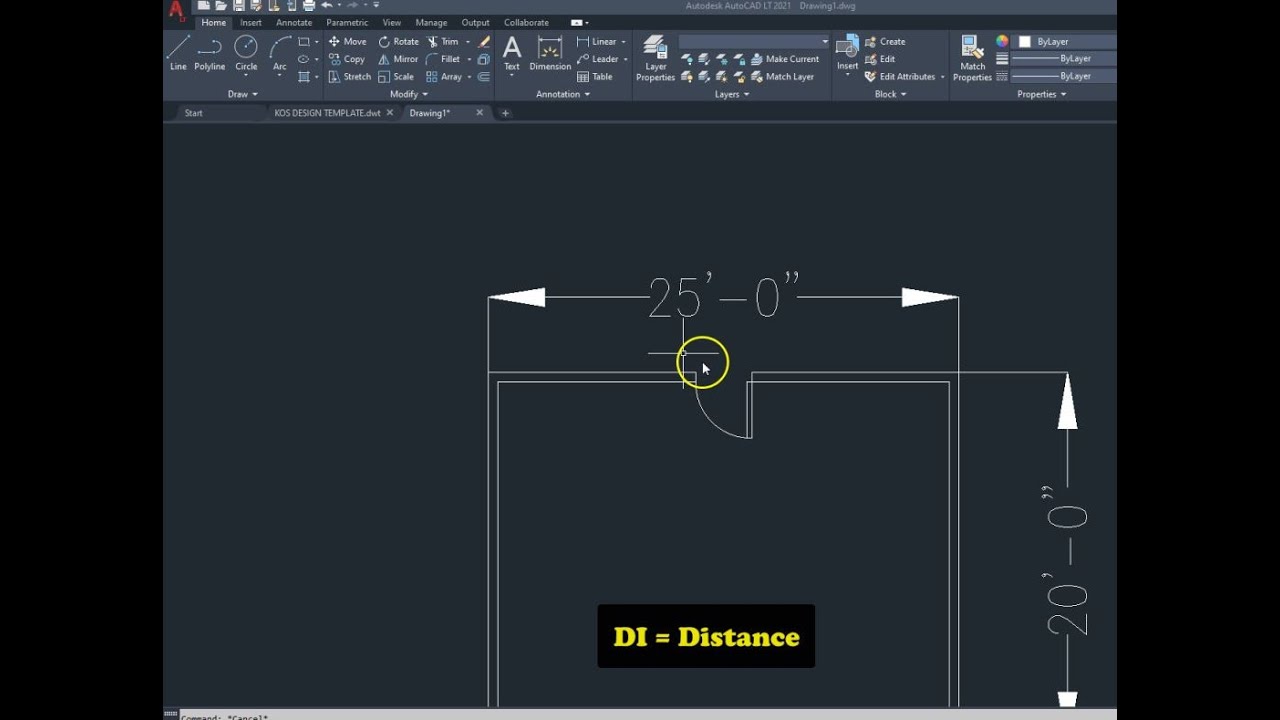Click Create block button
This screenshot has width=1280, height=720.
pos(885,42)
